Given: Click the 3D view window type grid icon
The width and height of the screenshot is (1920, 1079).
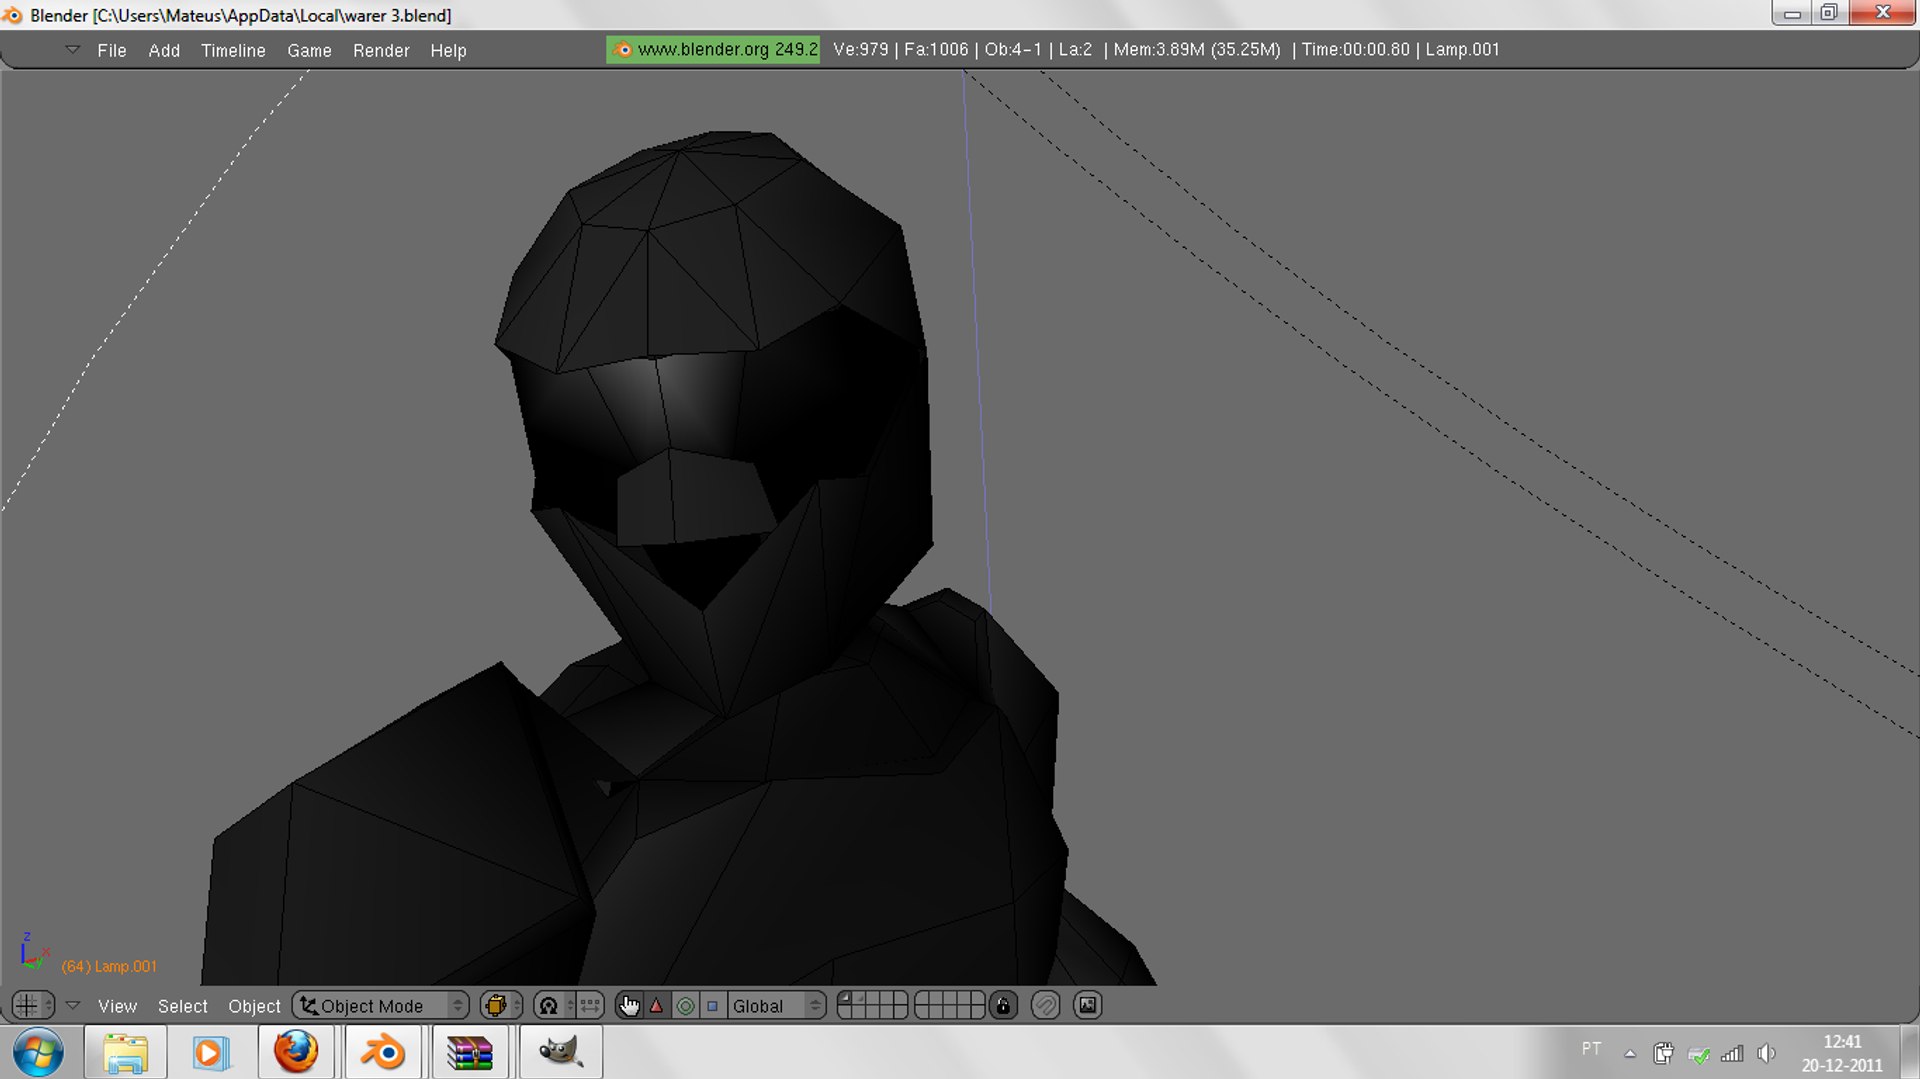Looking at the screenshot, I should pos(29,1005).
